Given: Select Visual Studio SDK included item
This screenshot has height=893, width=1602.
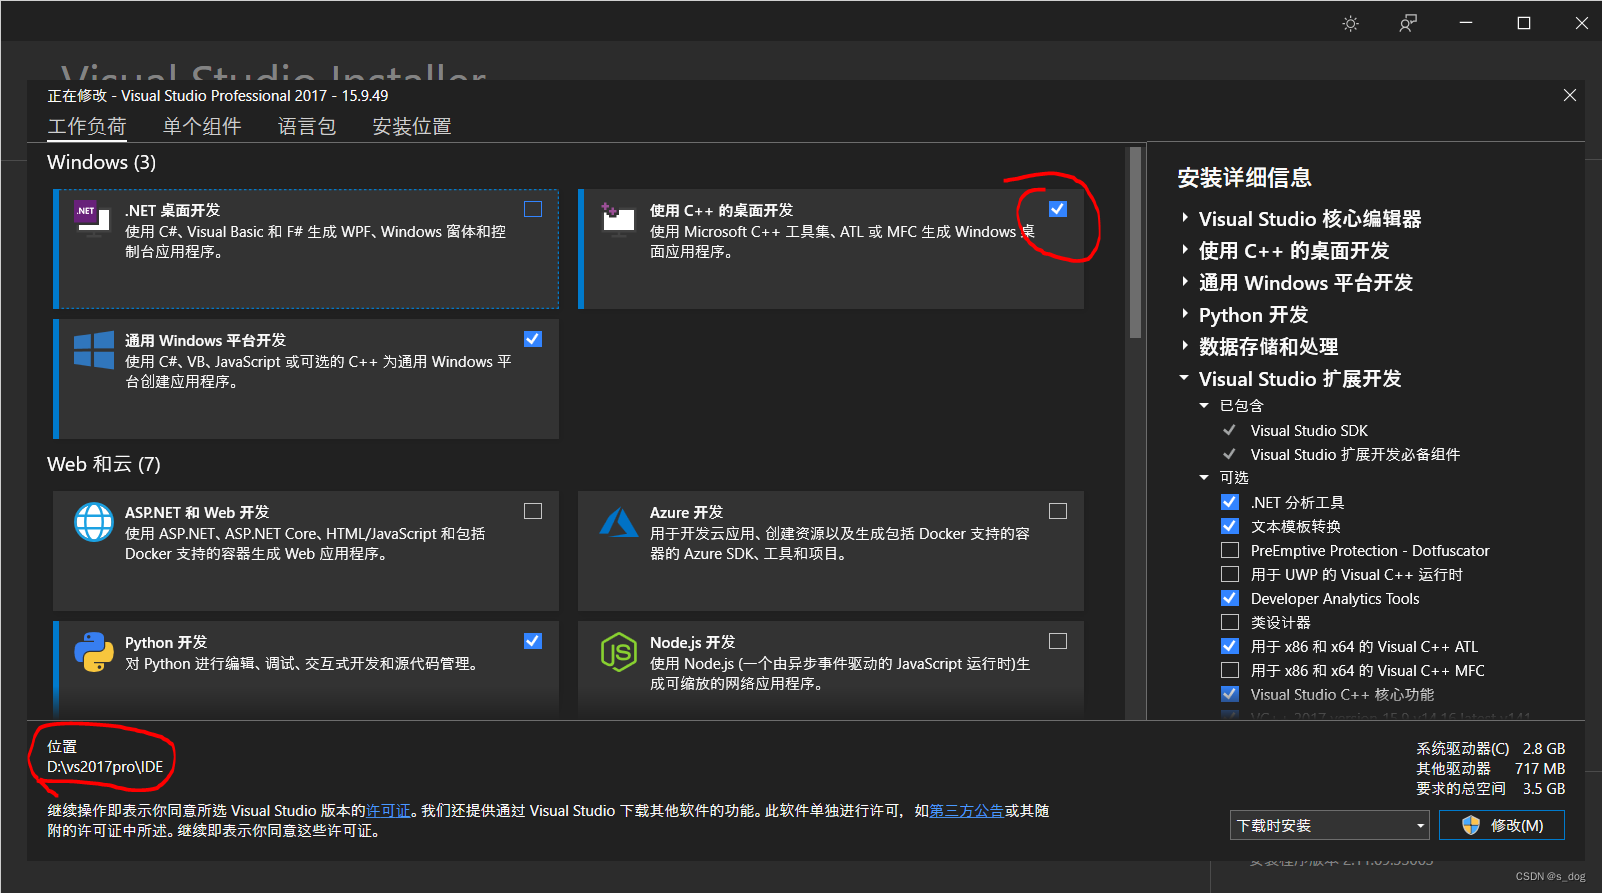Looking at the screenshot, I should (x=1309, y=430).
